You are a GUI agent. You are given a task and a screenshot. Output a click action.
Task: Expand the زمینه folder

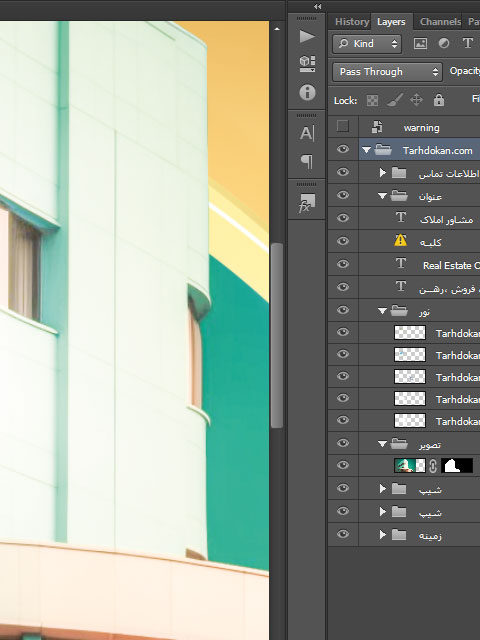pyautogui.click(x=382, y=534)
